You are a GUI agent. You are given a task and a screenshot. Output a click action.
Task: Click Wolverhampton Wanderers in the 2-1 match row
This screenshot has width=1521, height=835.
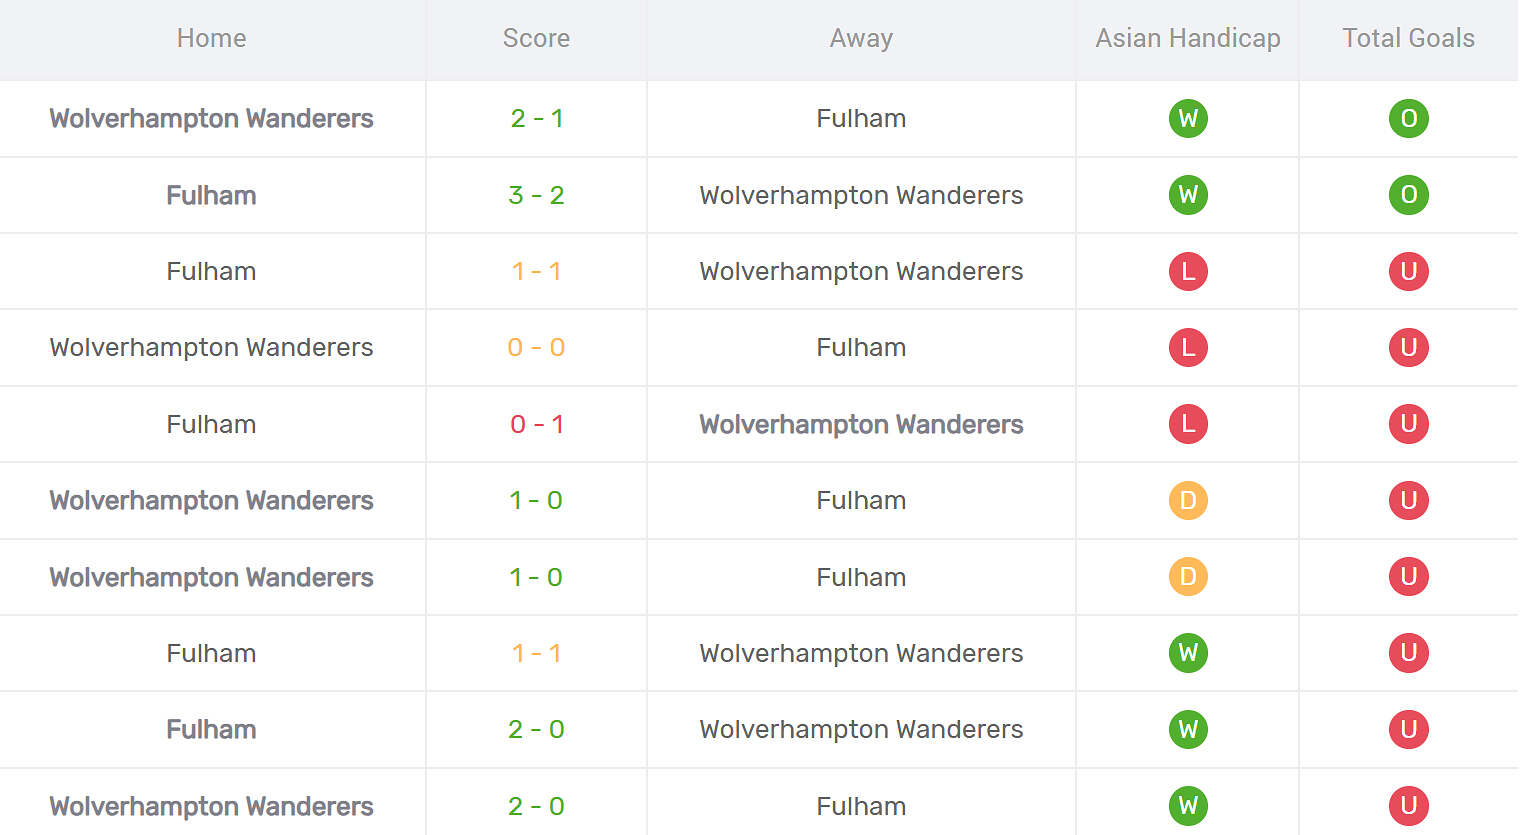[211, 118]
